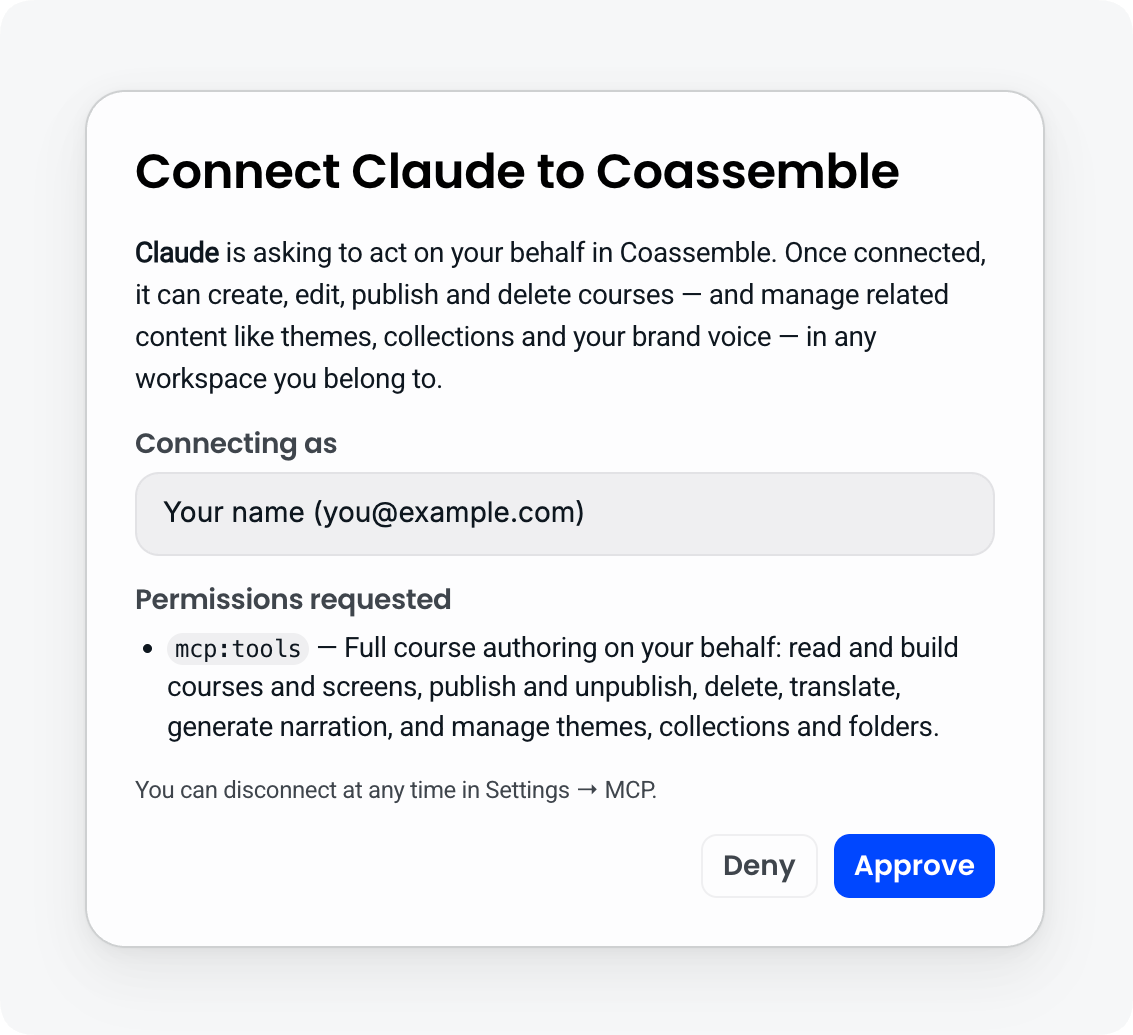Click the 'you@example.com' email text

tap(449, 512)
